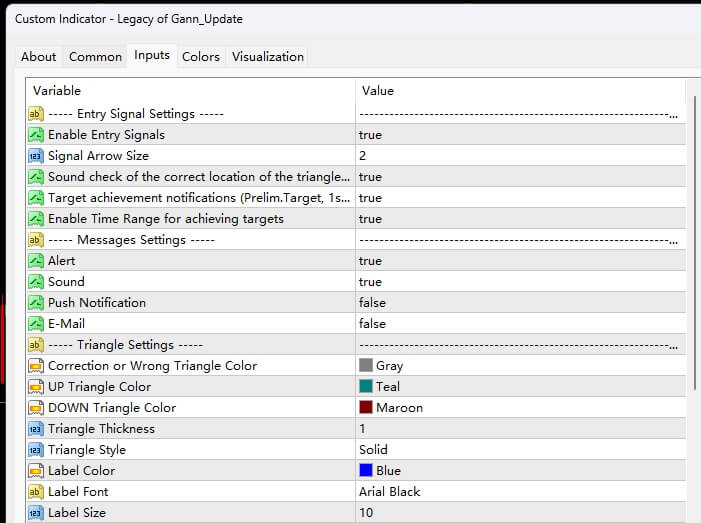
Task: Select the Triangle Settings separator row
Action: click(x=356, y=345)
